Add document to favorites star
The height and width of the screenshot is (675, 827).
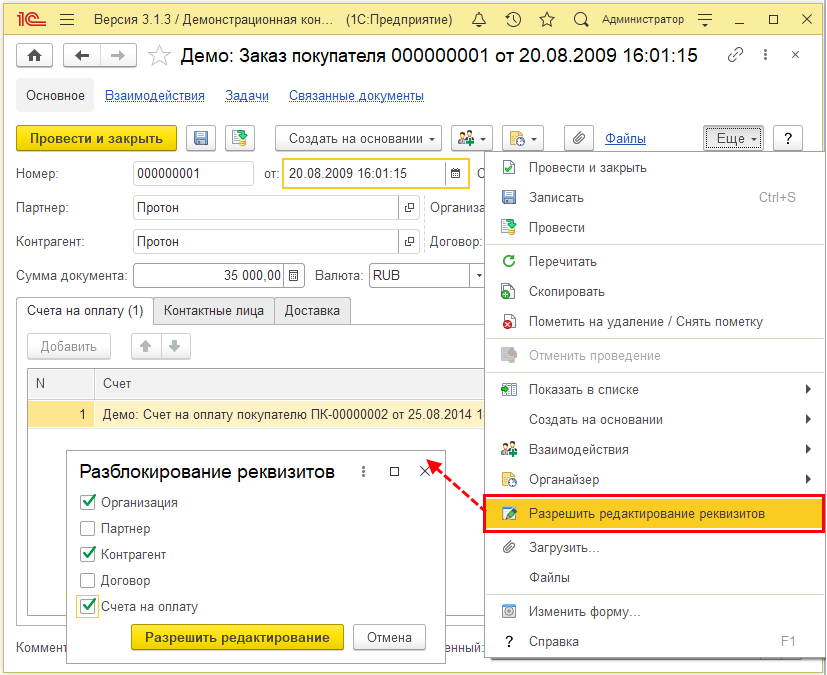(x=159, y=55)
